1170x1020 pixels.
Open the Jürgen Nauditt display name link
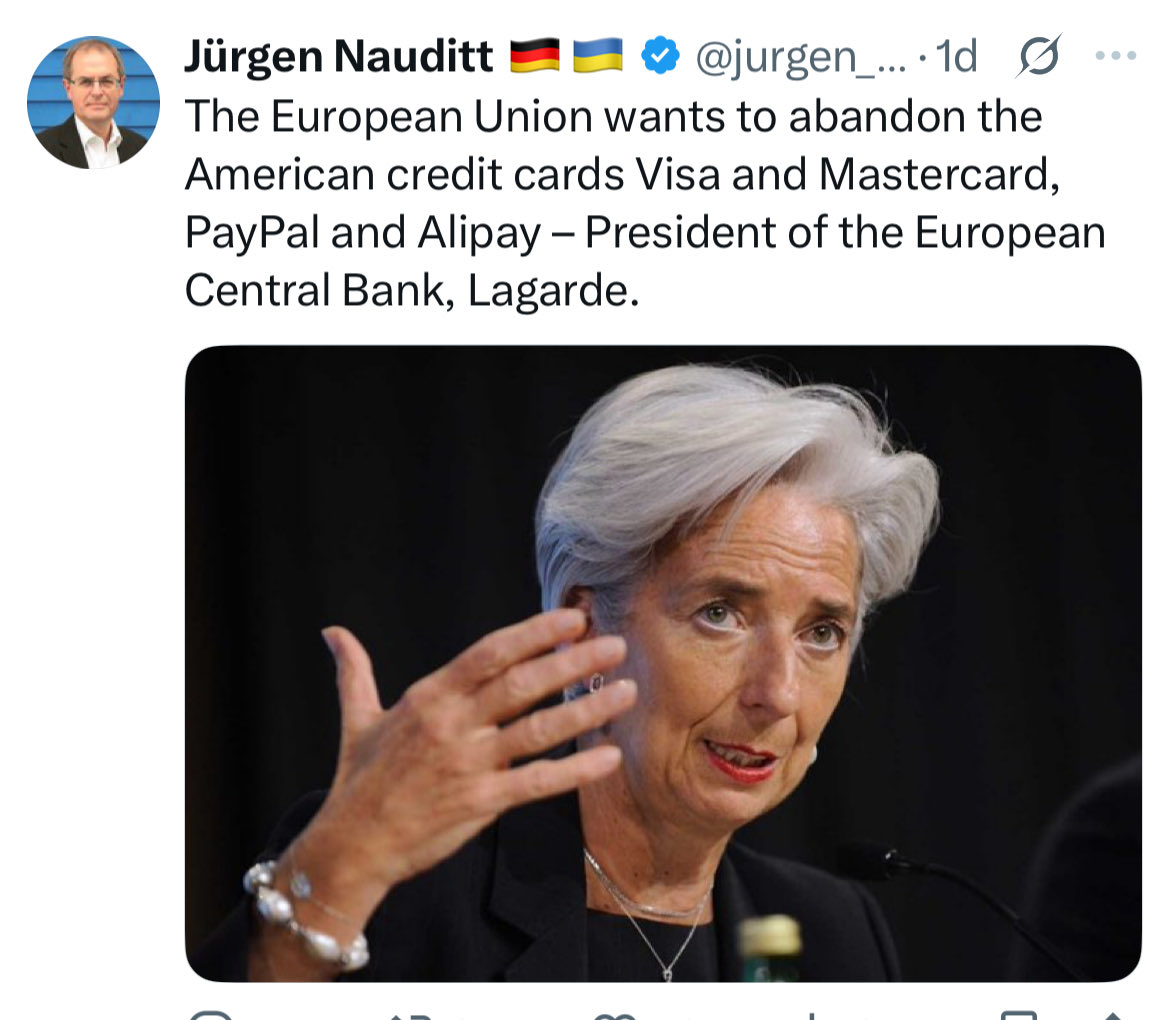pos(339,57)
